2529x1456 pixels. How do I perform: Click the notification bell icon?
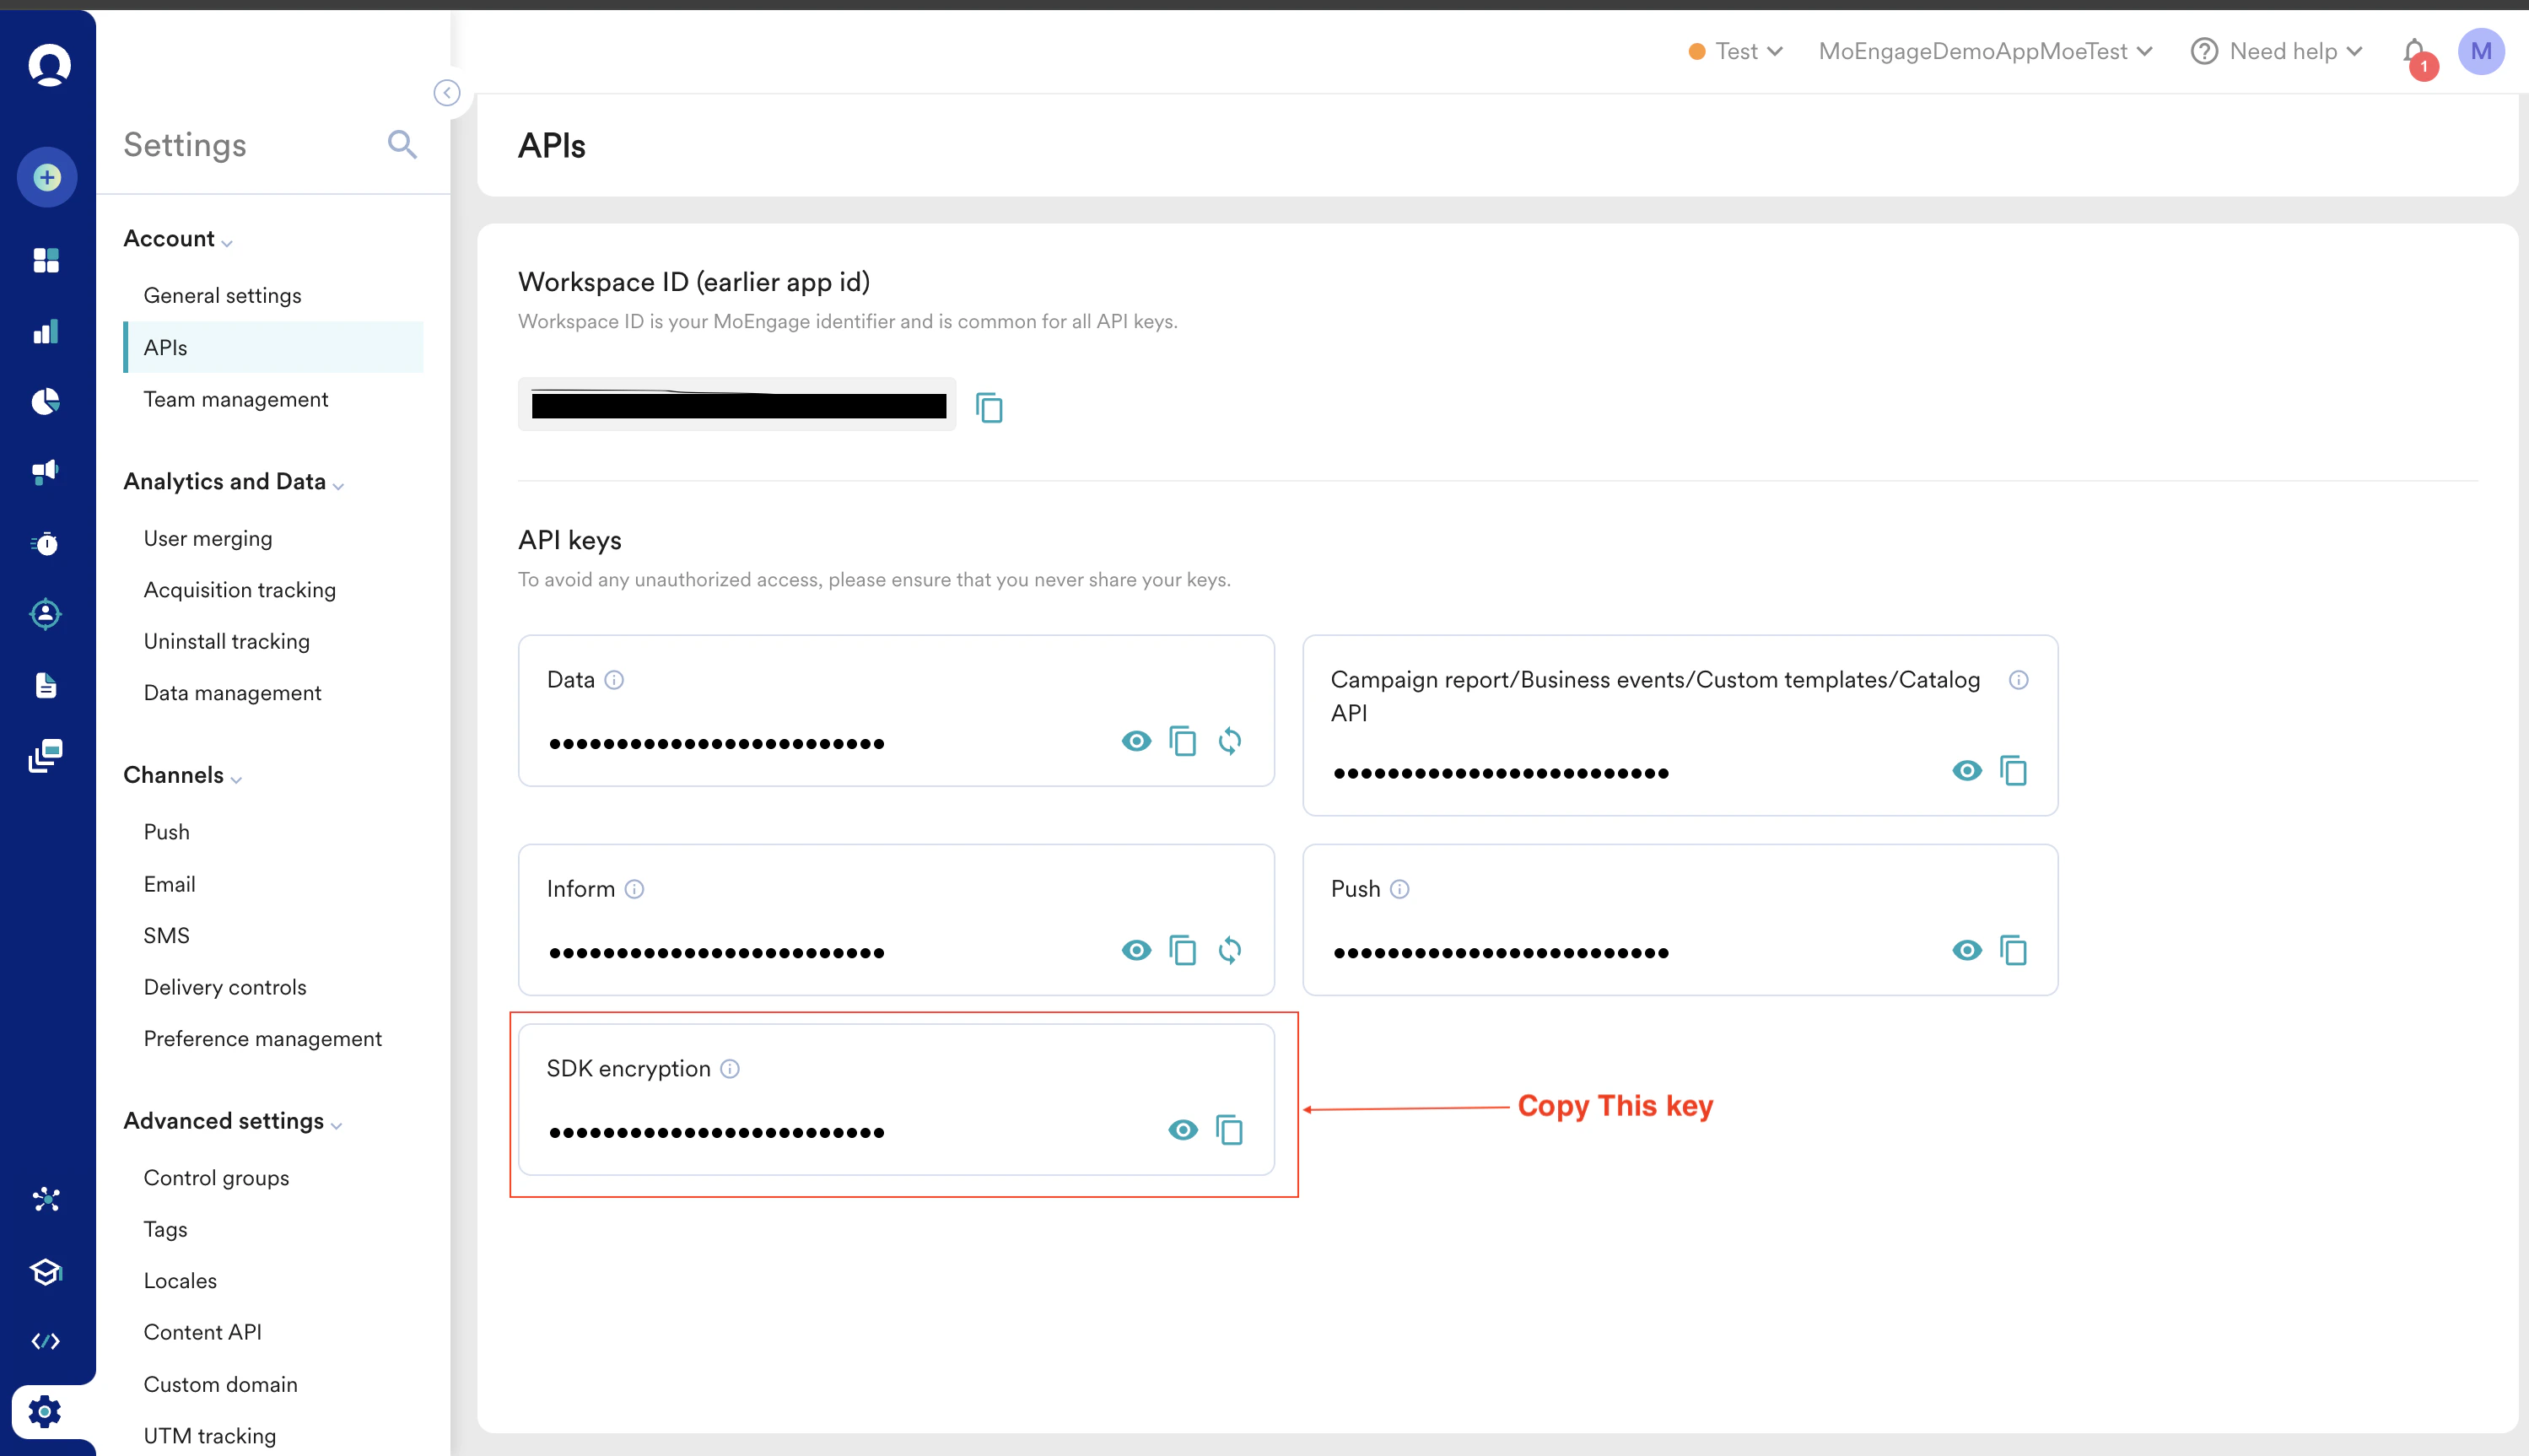coord(2414,52)
